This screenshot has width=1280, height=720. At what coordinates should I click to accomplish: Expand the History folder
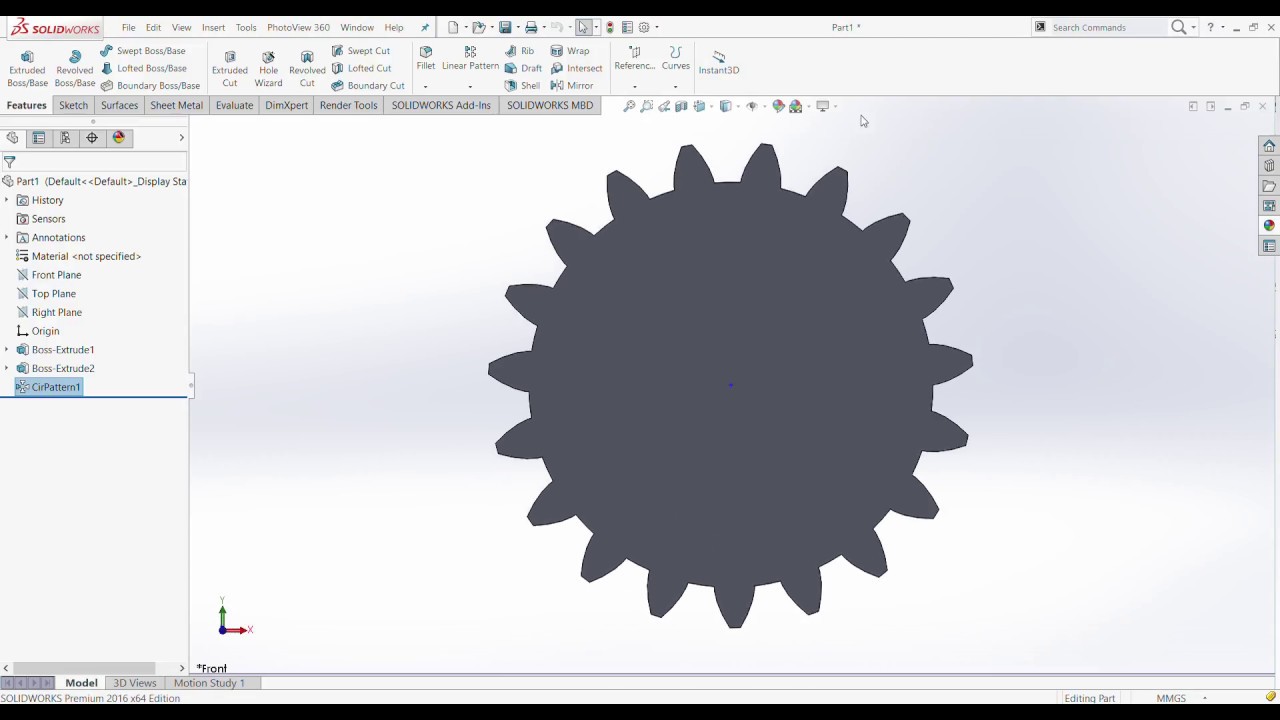7,200
